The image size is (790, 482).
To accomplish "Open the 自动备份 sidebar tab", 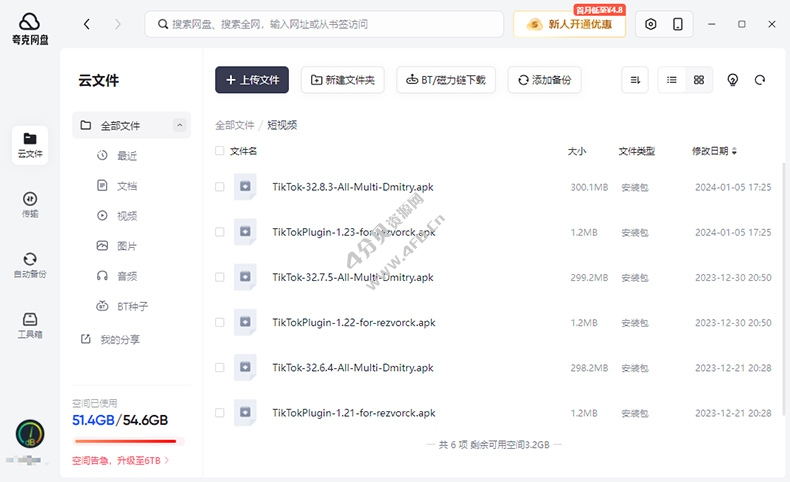I will tap(30, 264).
